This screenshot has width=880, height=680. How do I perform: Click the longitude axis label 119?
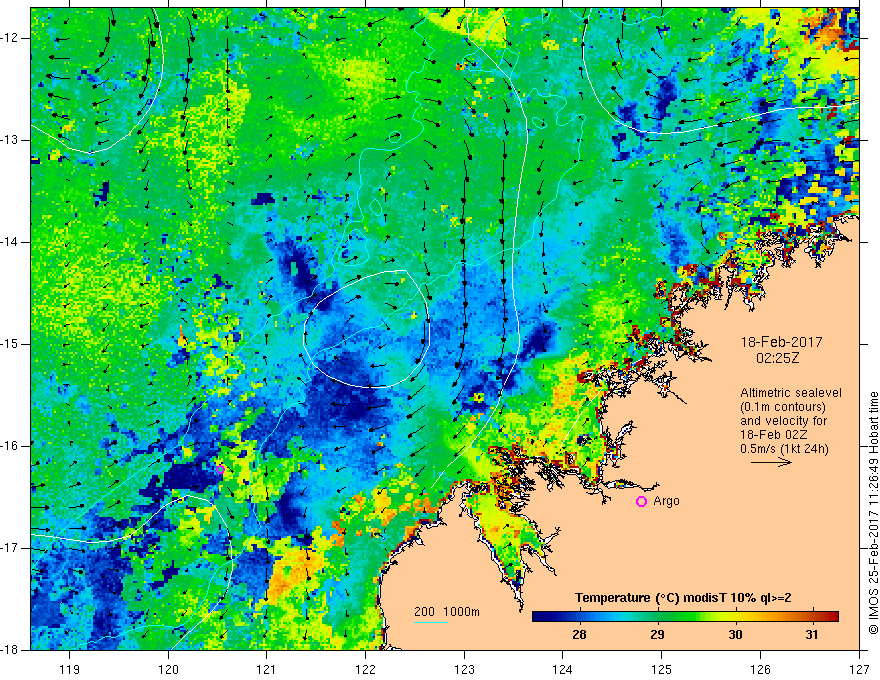(x=70, y=669)
